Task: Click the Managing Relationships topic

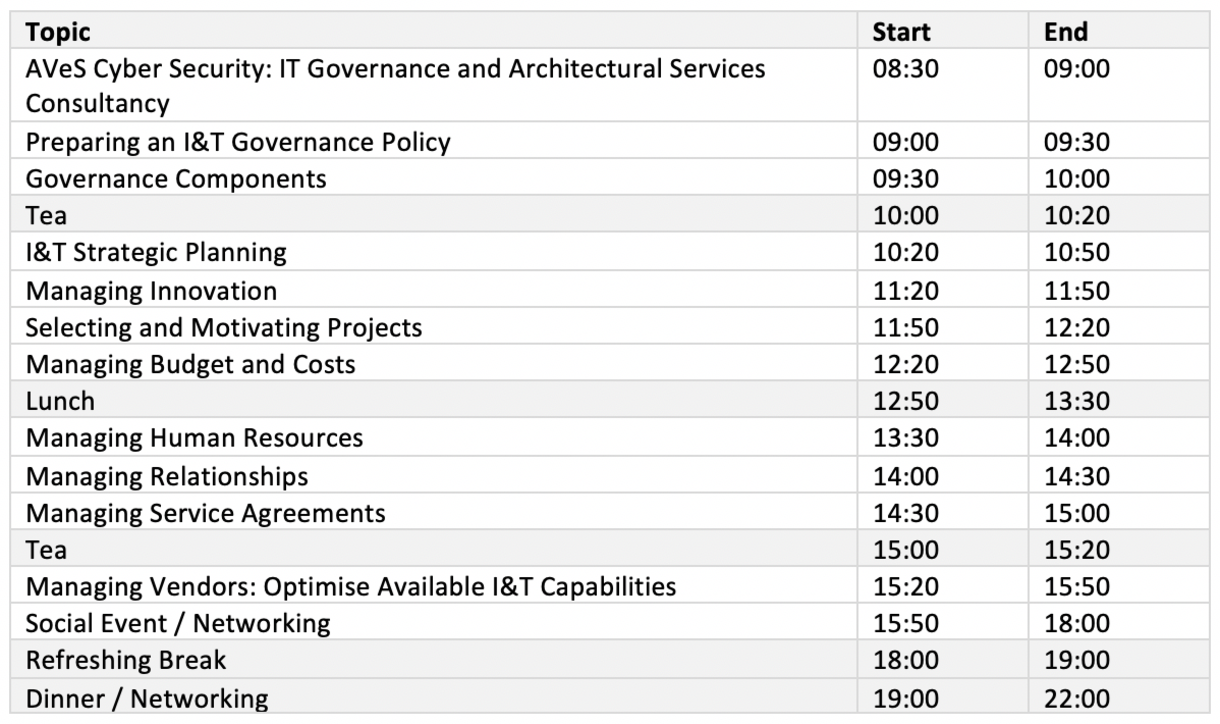Action: pos(167,476)
